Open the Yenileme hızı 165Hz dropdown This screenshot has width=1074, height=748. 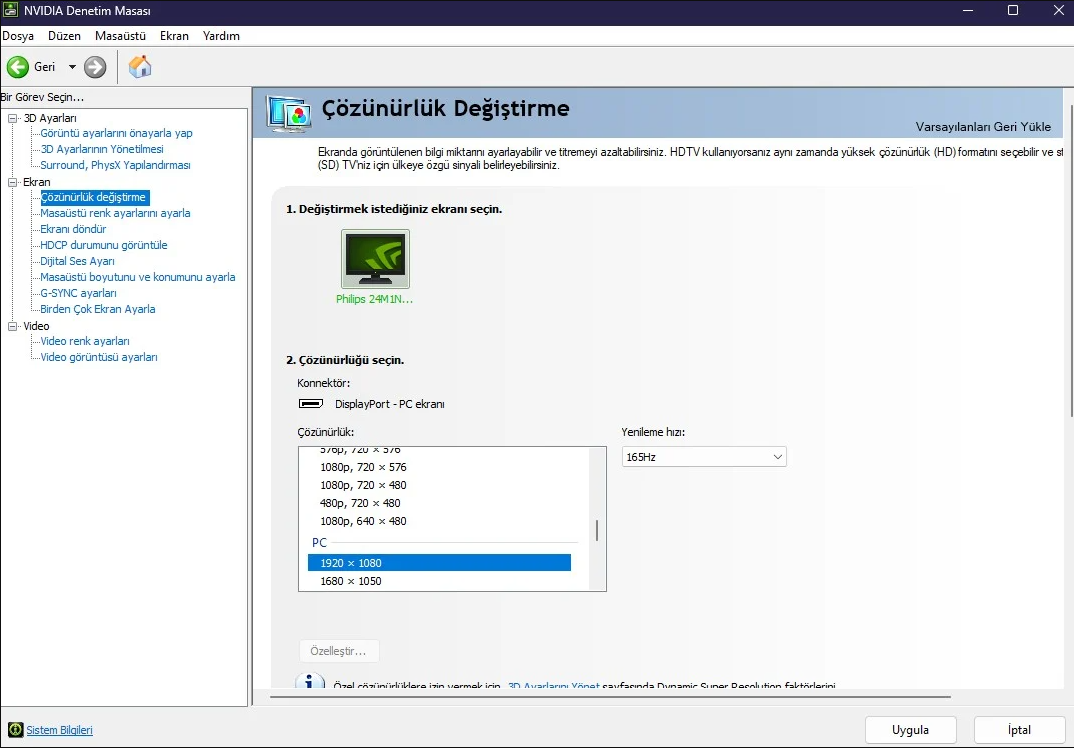704,457
